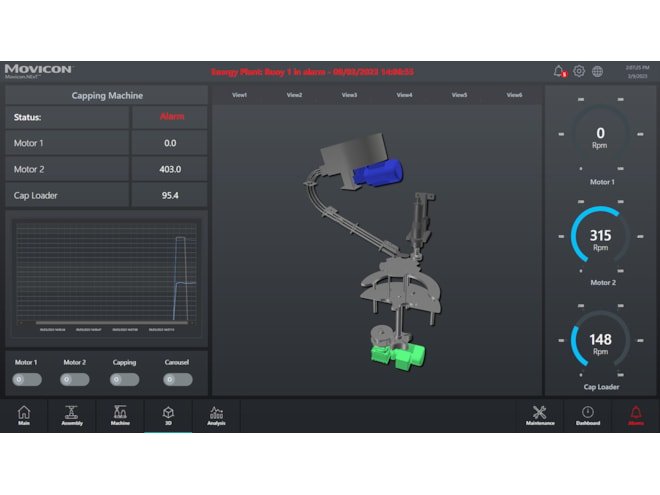
Task: Toggle the Motor 2 switch
Action: [x=74, y=380]
